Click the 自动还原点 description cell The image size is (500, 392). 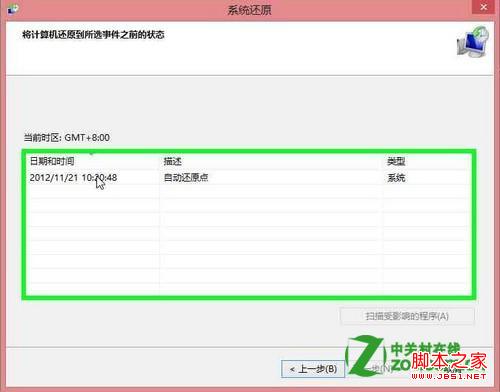click(x=186, y=178)
